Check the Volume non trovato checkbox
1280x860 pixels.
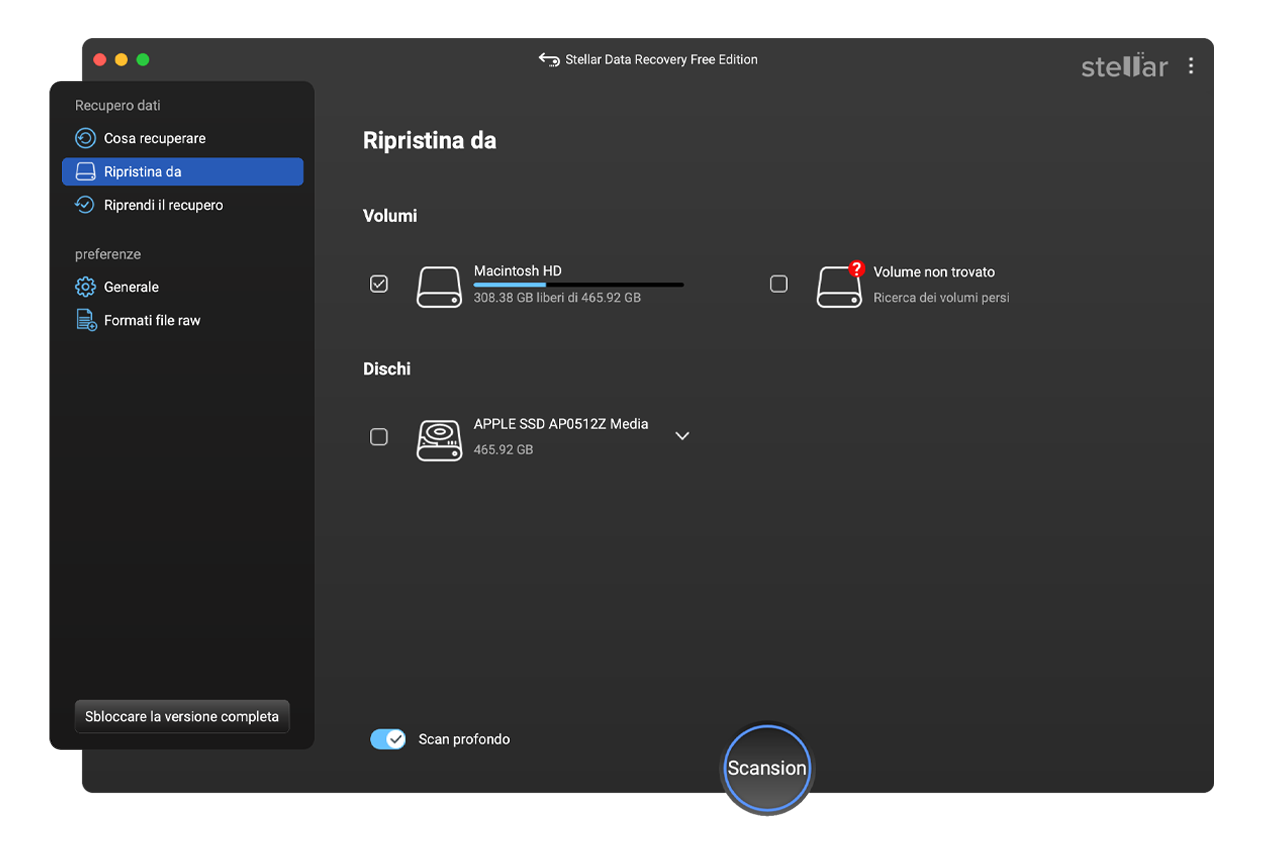[x=779, y=284]
